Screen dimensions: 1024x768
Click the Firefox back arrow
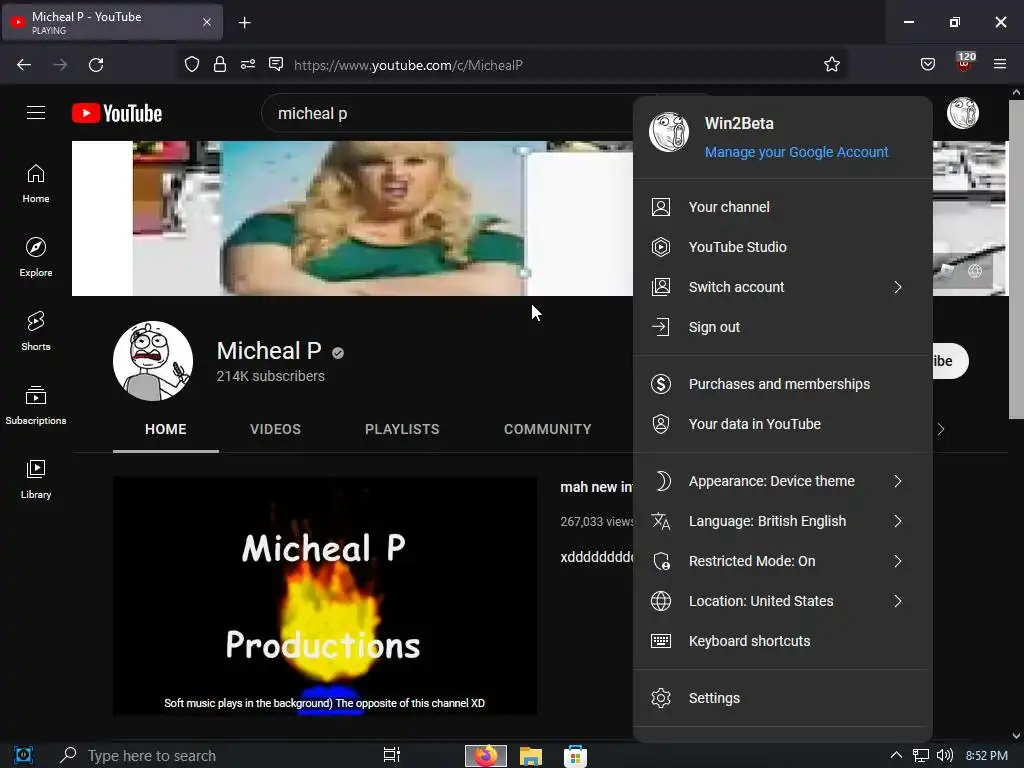click(24, 65)
